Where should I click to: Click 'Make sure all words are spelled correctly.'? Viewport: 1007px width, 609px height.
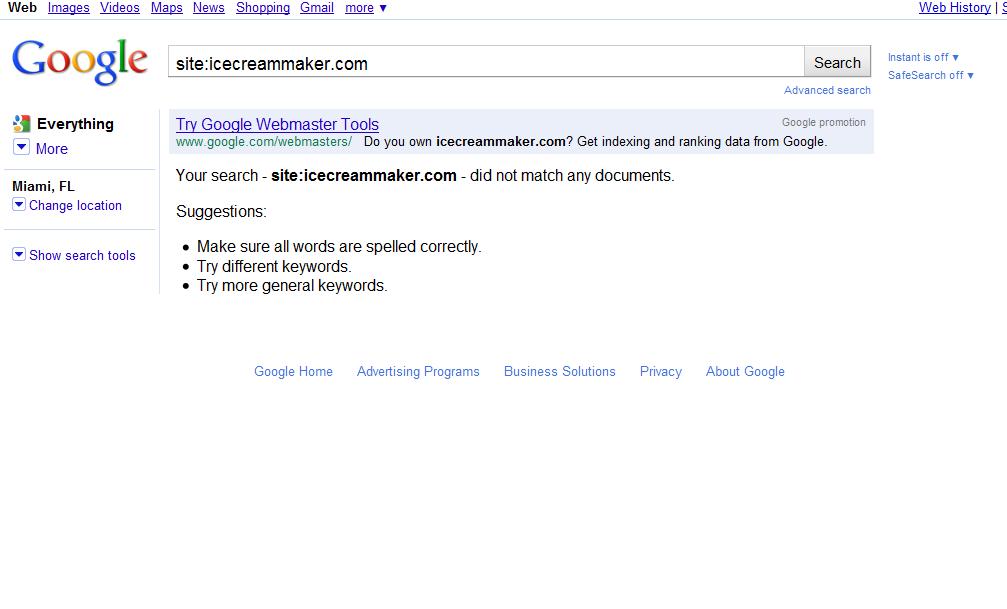tap(339, 247)
